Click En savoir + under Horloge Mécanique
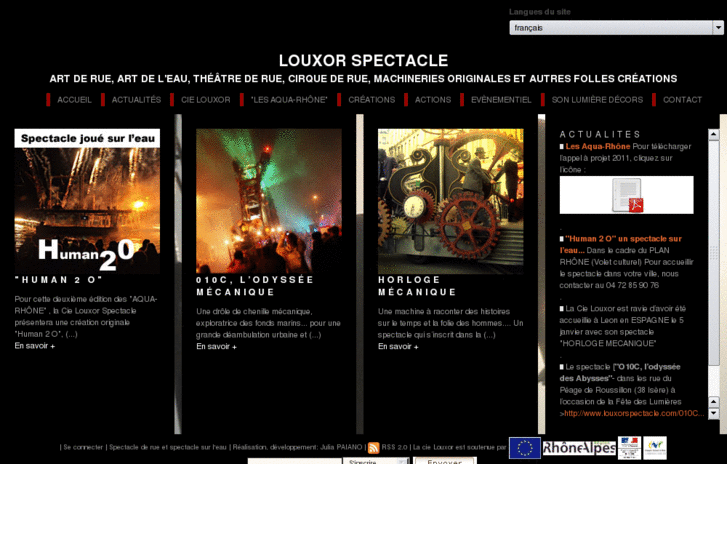727x545 pixels. click(x=398, y=347)
